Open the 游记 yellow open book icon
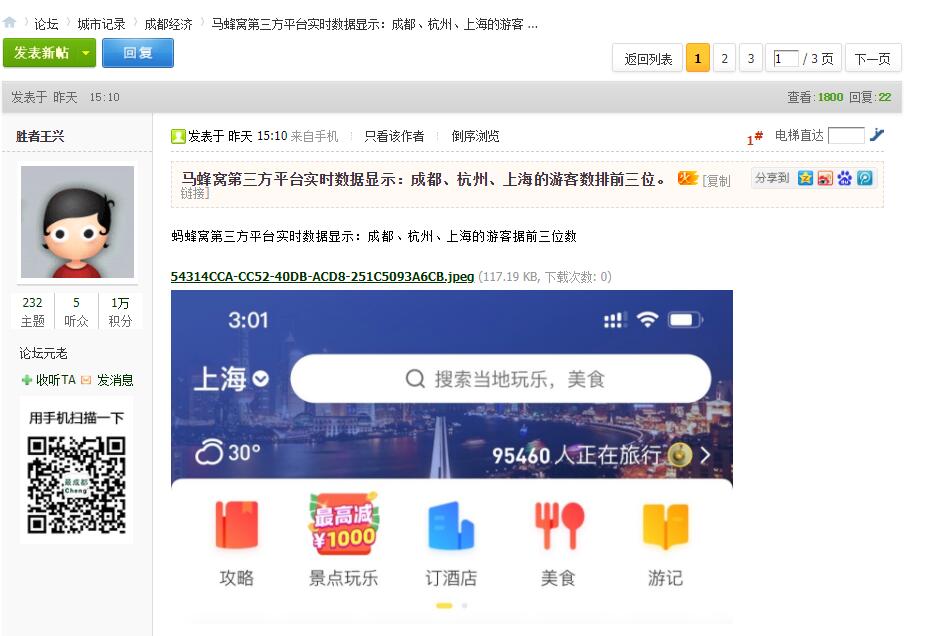 (665, 526)
